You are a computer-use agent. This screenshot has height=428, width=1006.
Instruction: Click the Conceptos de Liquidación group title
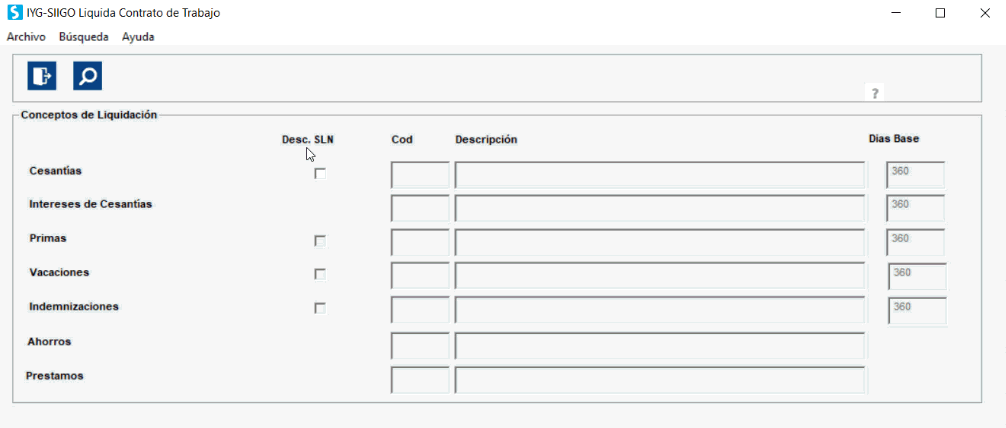pos(89,115)
